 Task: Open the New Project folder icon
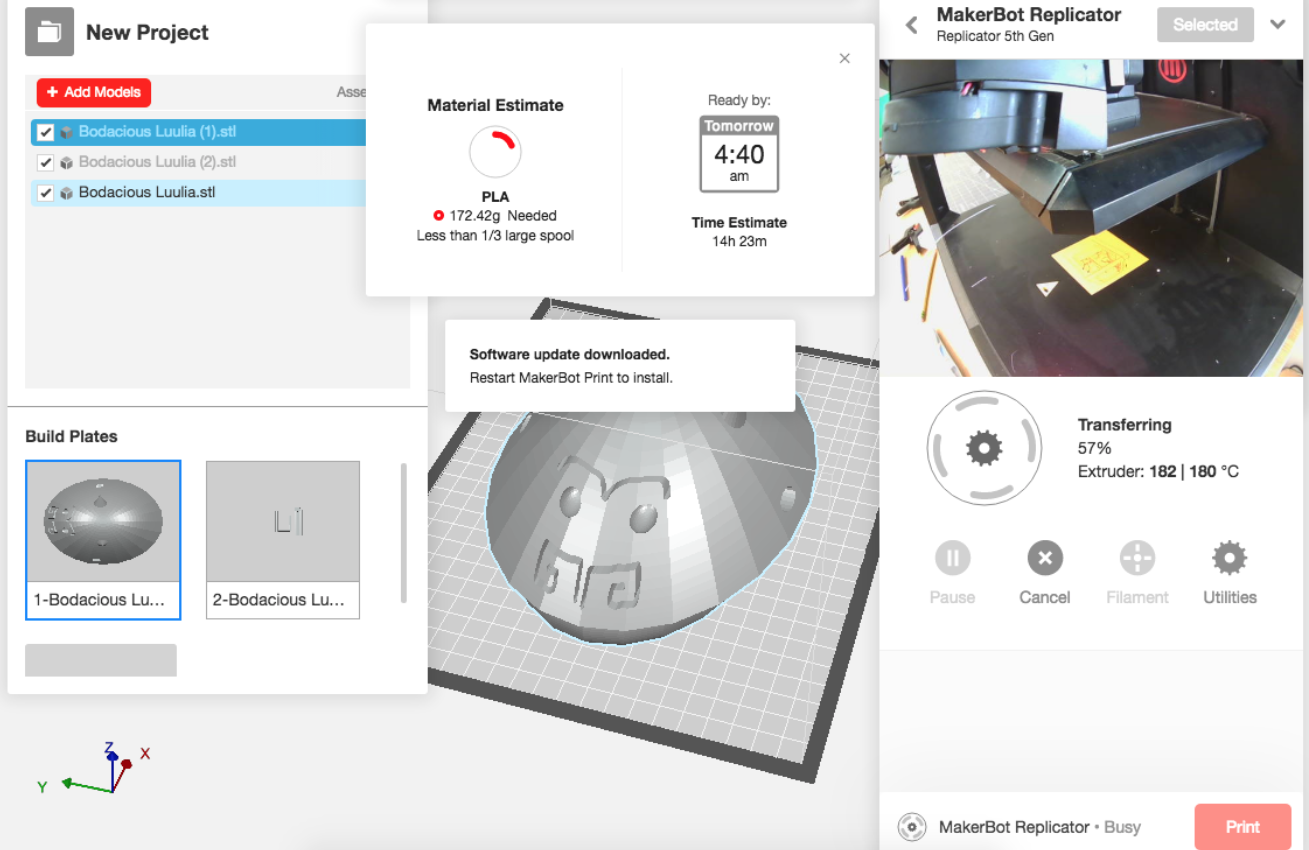[49, 32]
